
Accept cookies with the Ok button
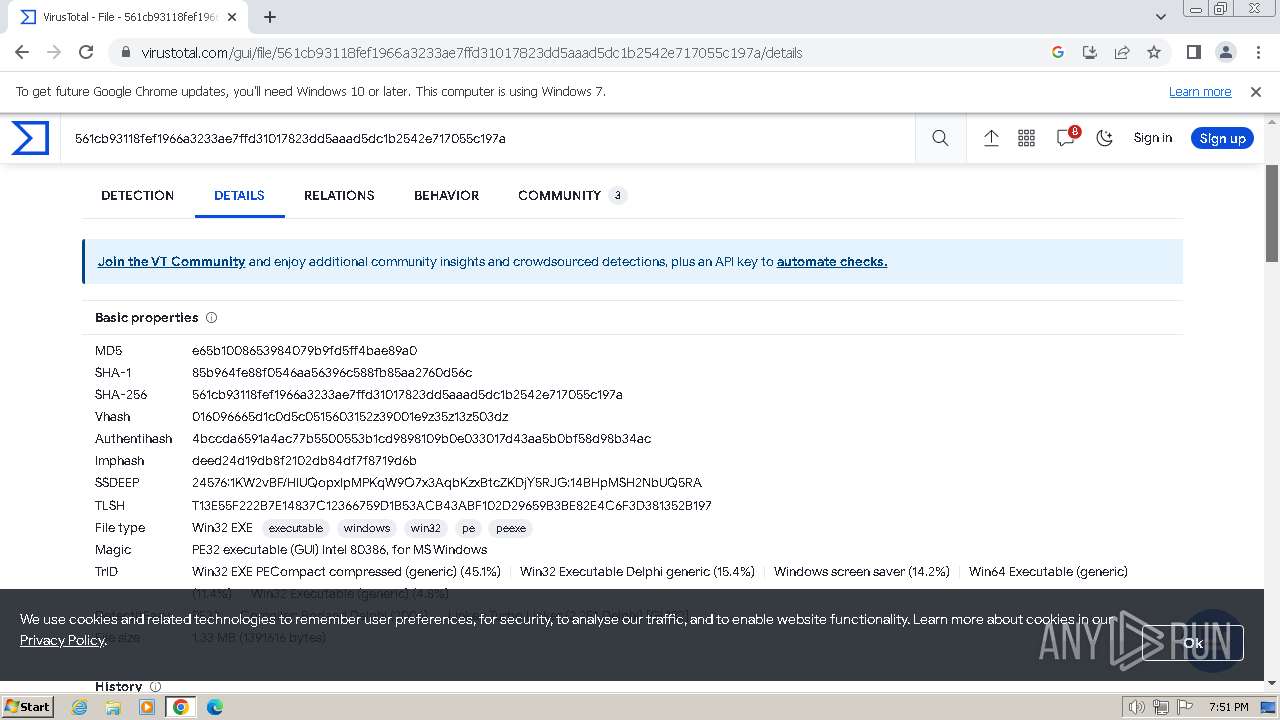(x=1192, y=643)
